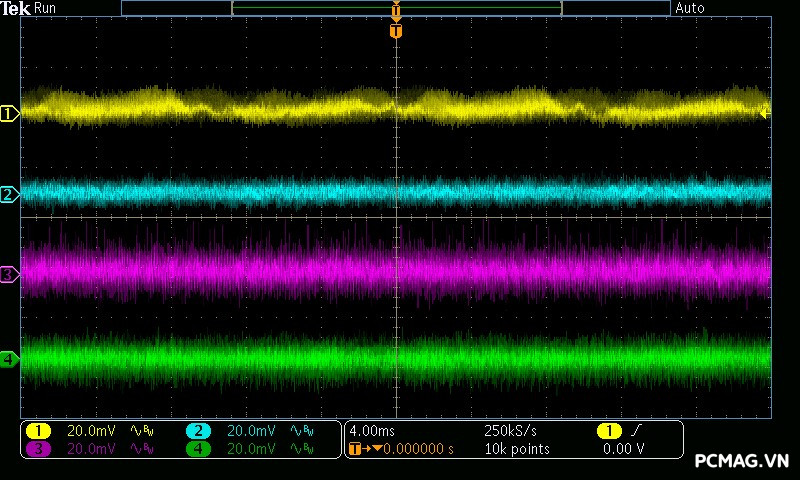Click the 0.00 V trigger level readout
Screen dimensions: 800x480
pos(623,449)
